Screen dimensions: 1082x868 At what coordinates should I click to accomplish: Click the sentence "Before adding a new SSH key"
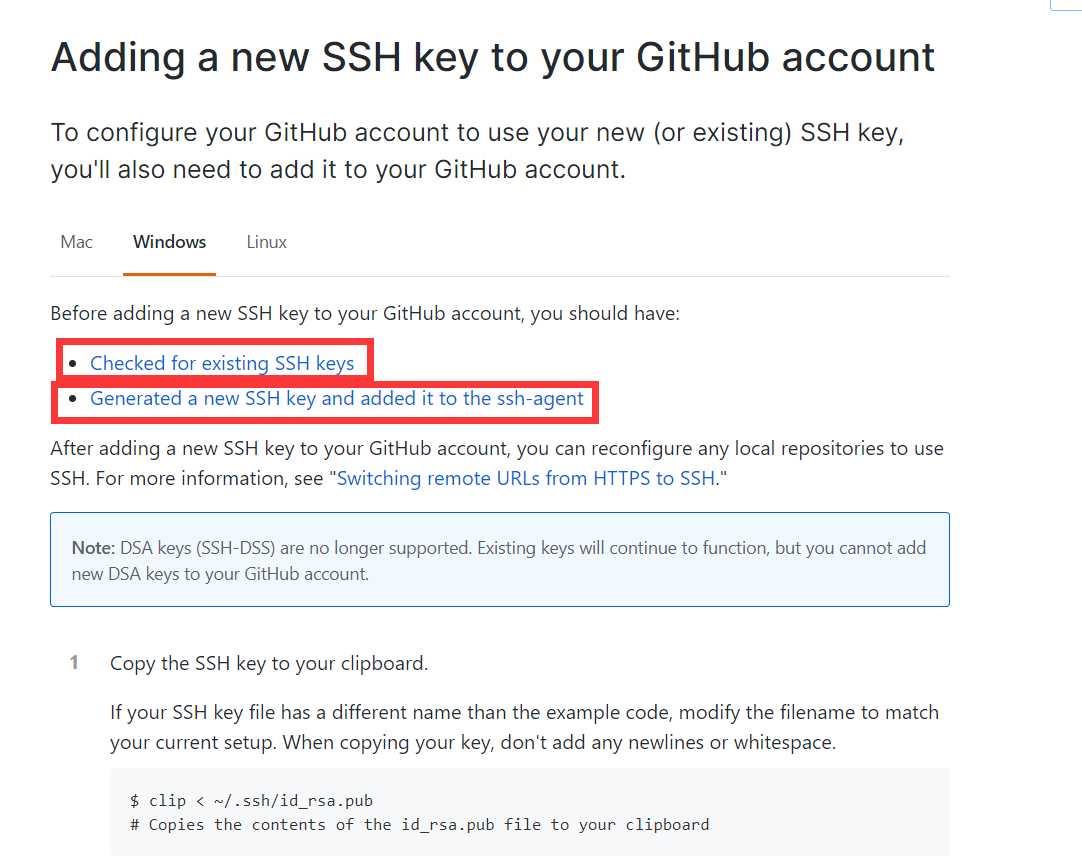pyautogui.click(x=365, y=314)
